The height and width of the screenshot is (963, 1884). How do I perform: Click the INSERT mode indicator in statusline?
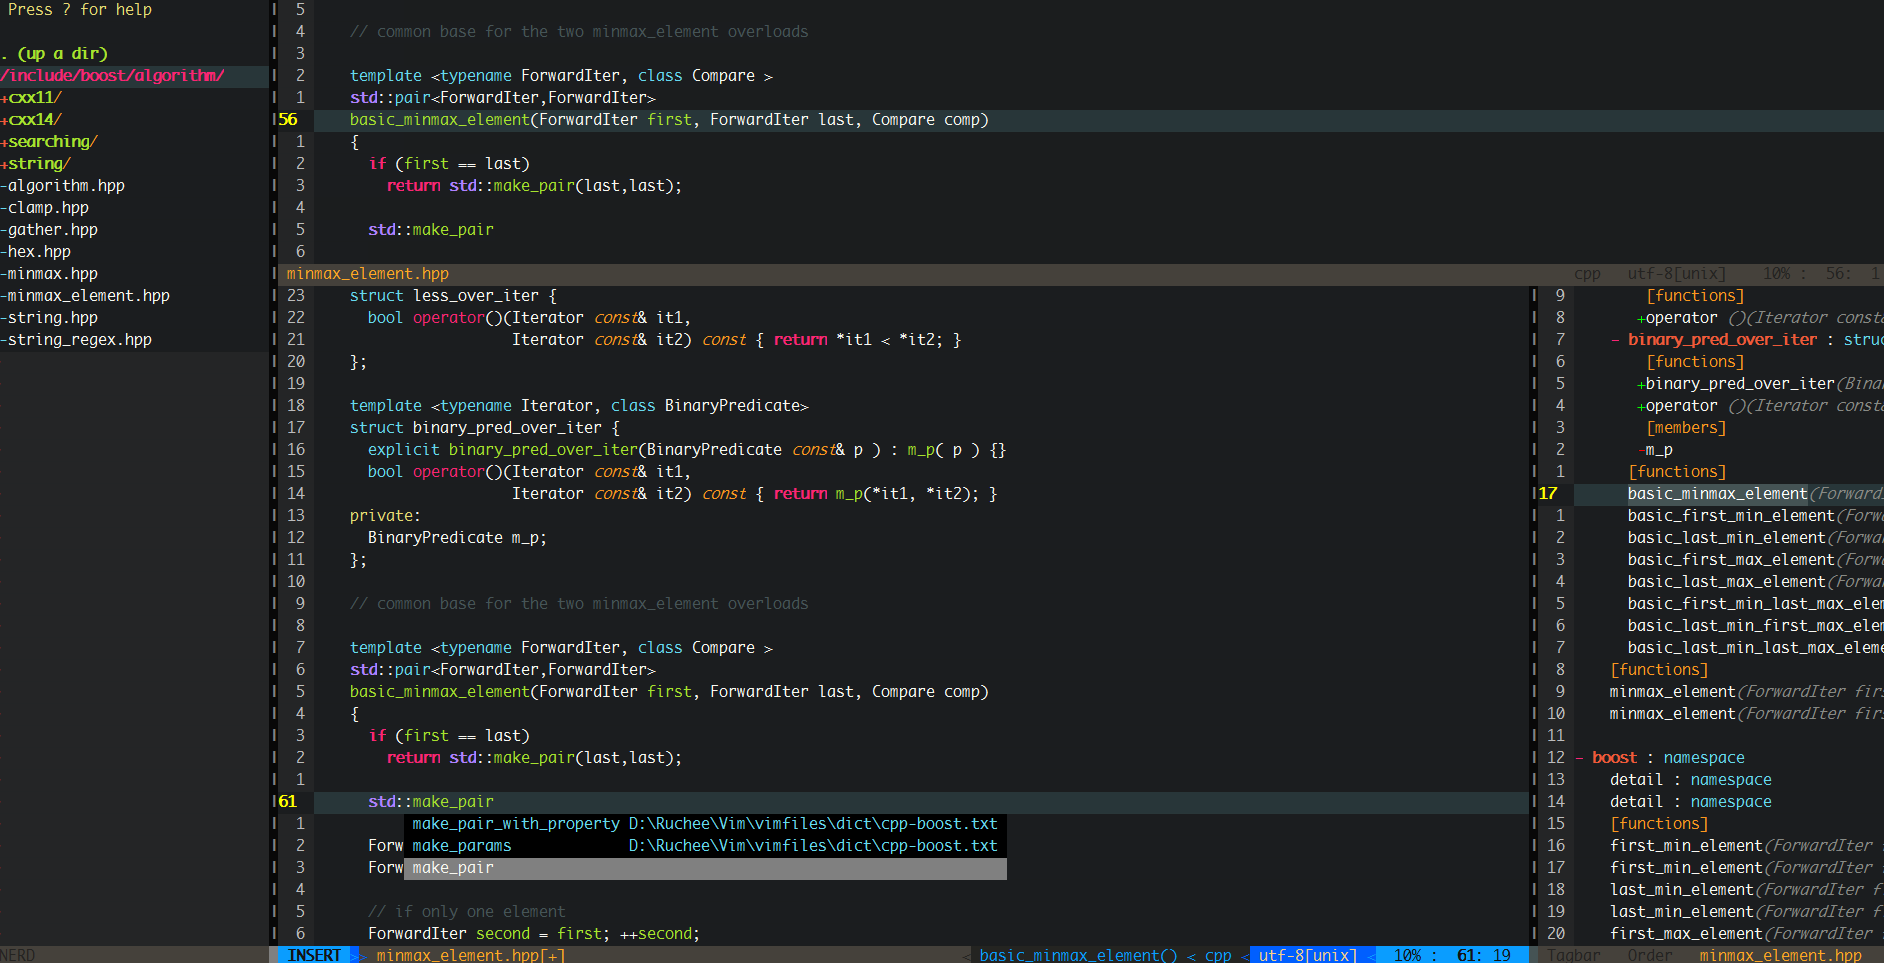[313, 955]
